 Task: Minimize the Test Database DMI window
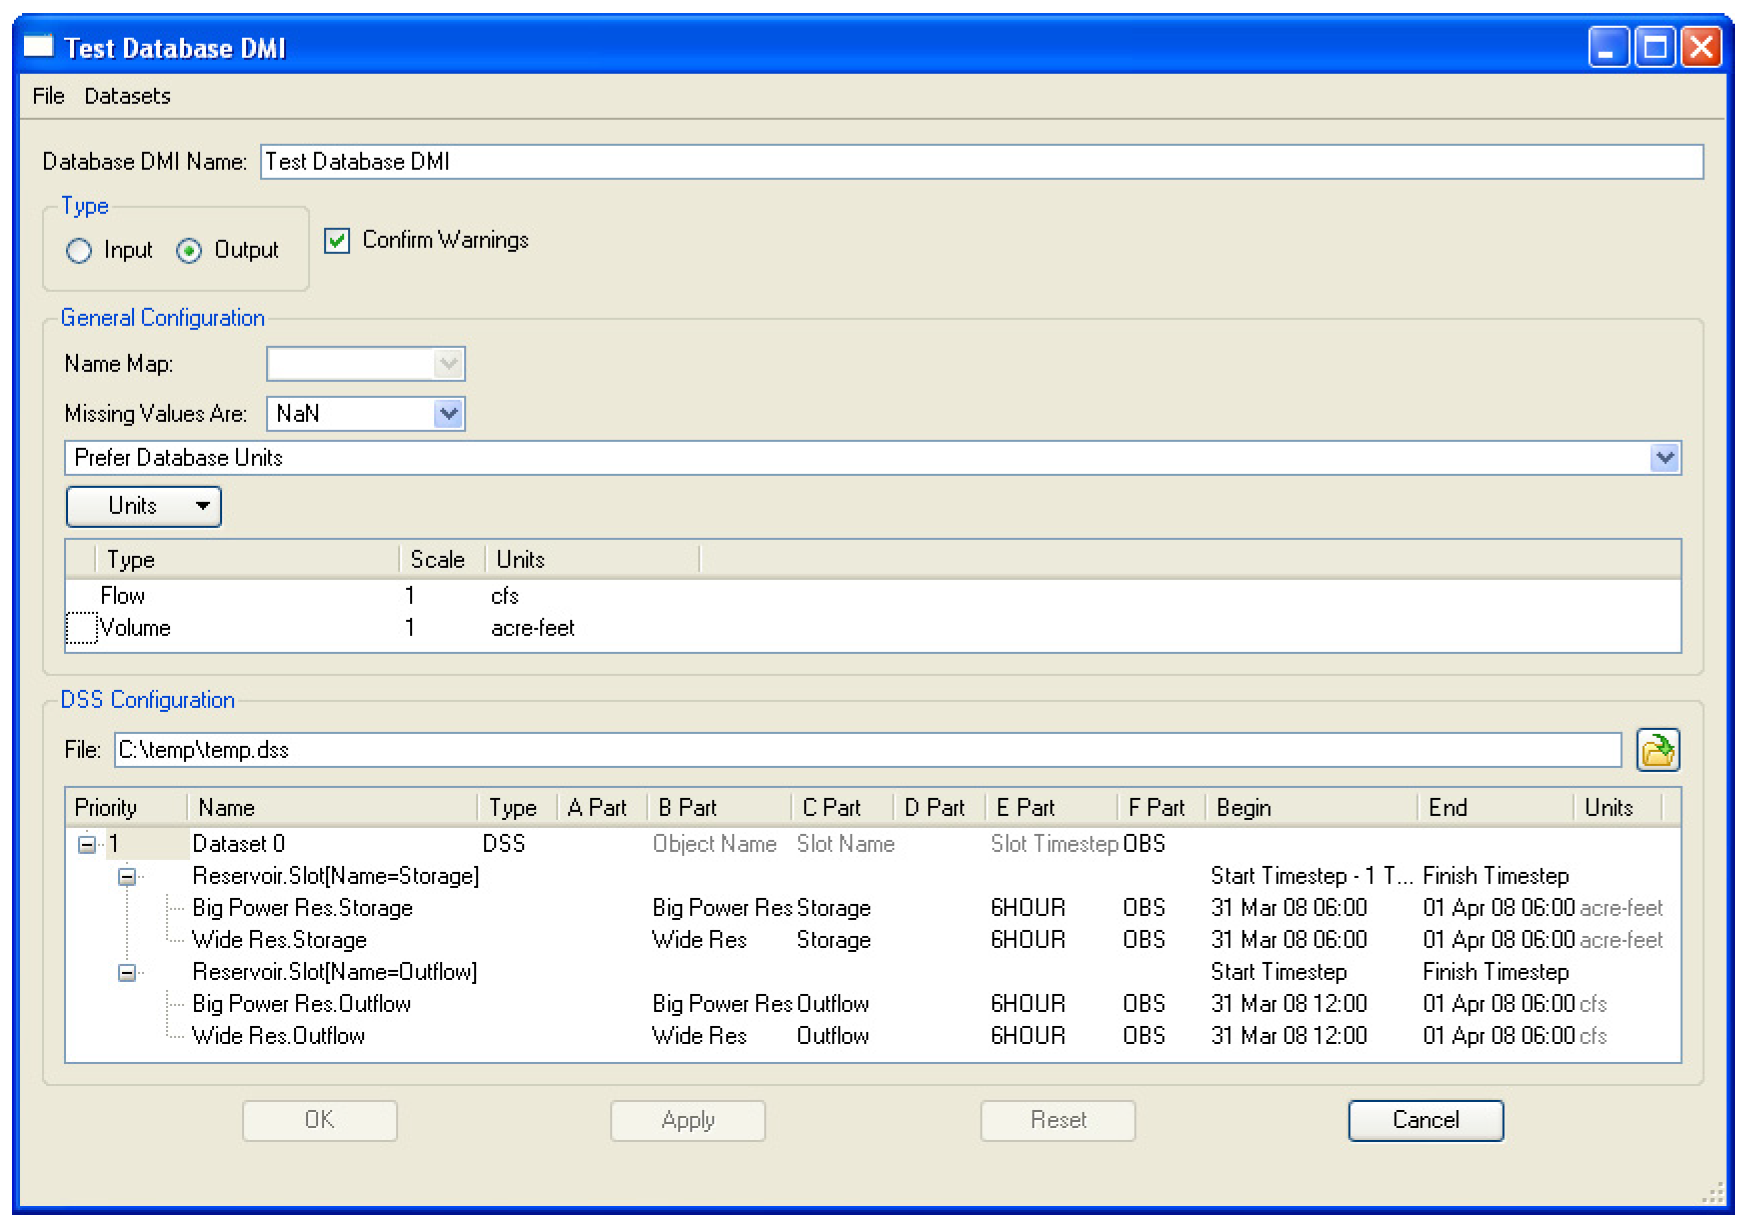point(1608,47)
